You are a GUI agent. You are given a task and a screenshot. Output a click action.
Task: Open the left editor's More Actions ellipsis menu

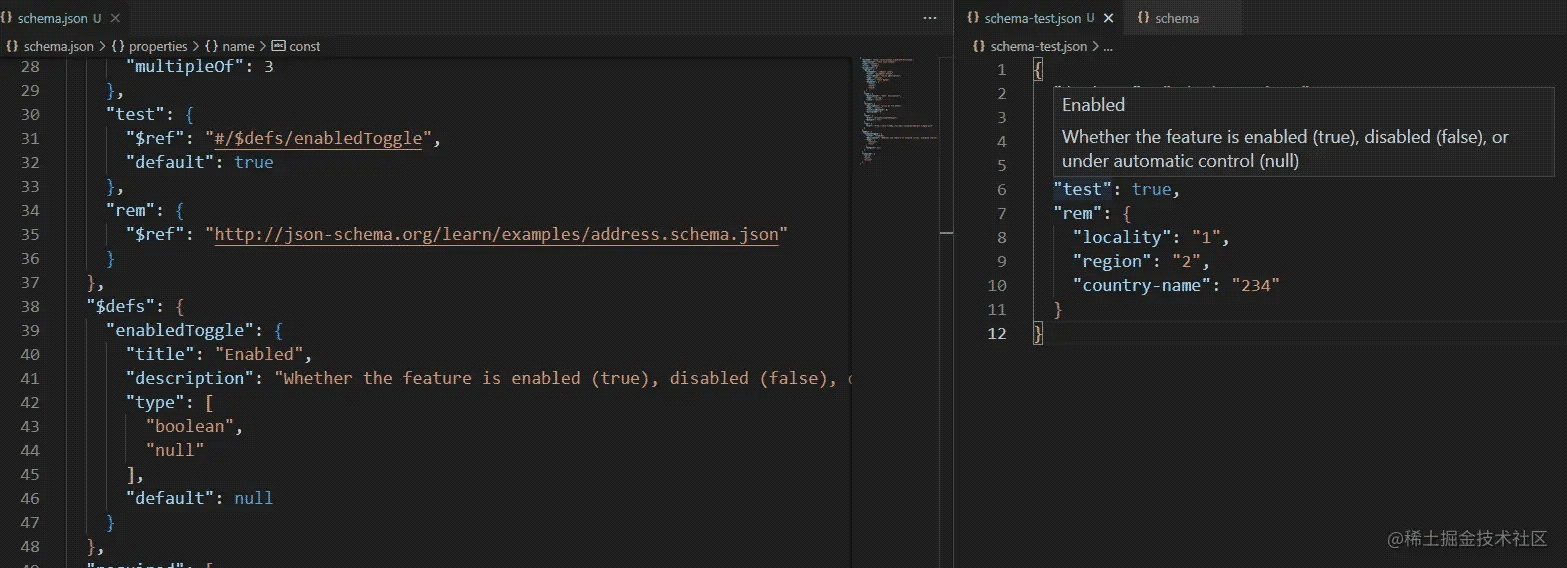pyautogui.click(x=930, y=18)
